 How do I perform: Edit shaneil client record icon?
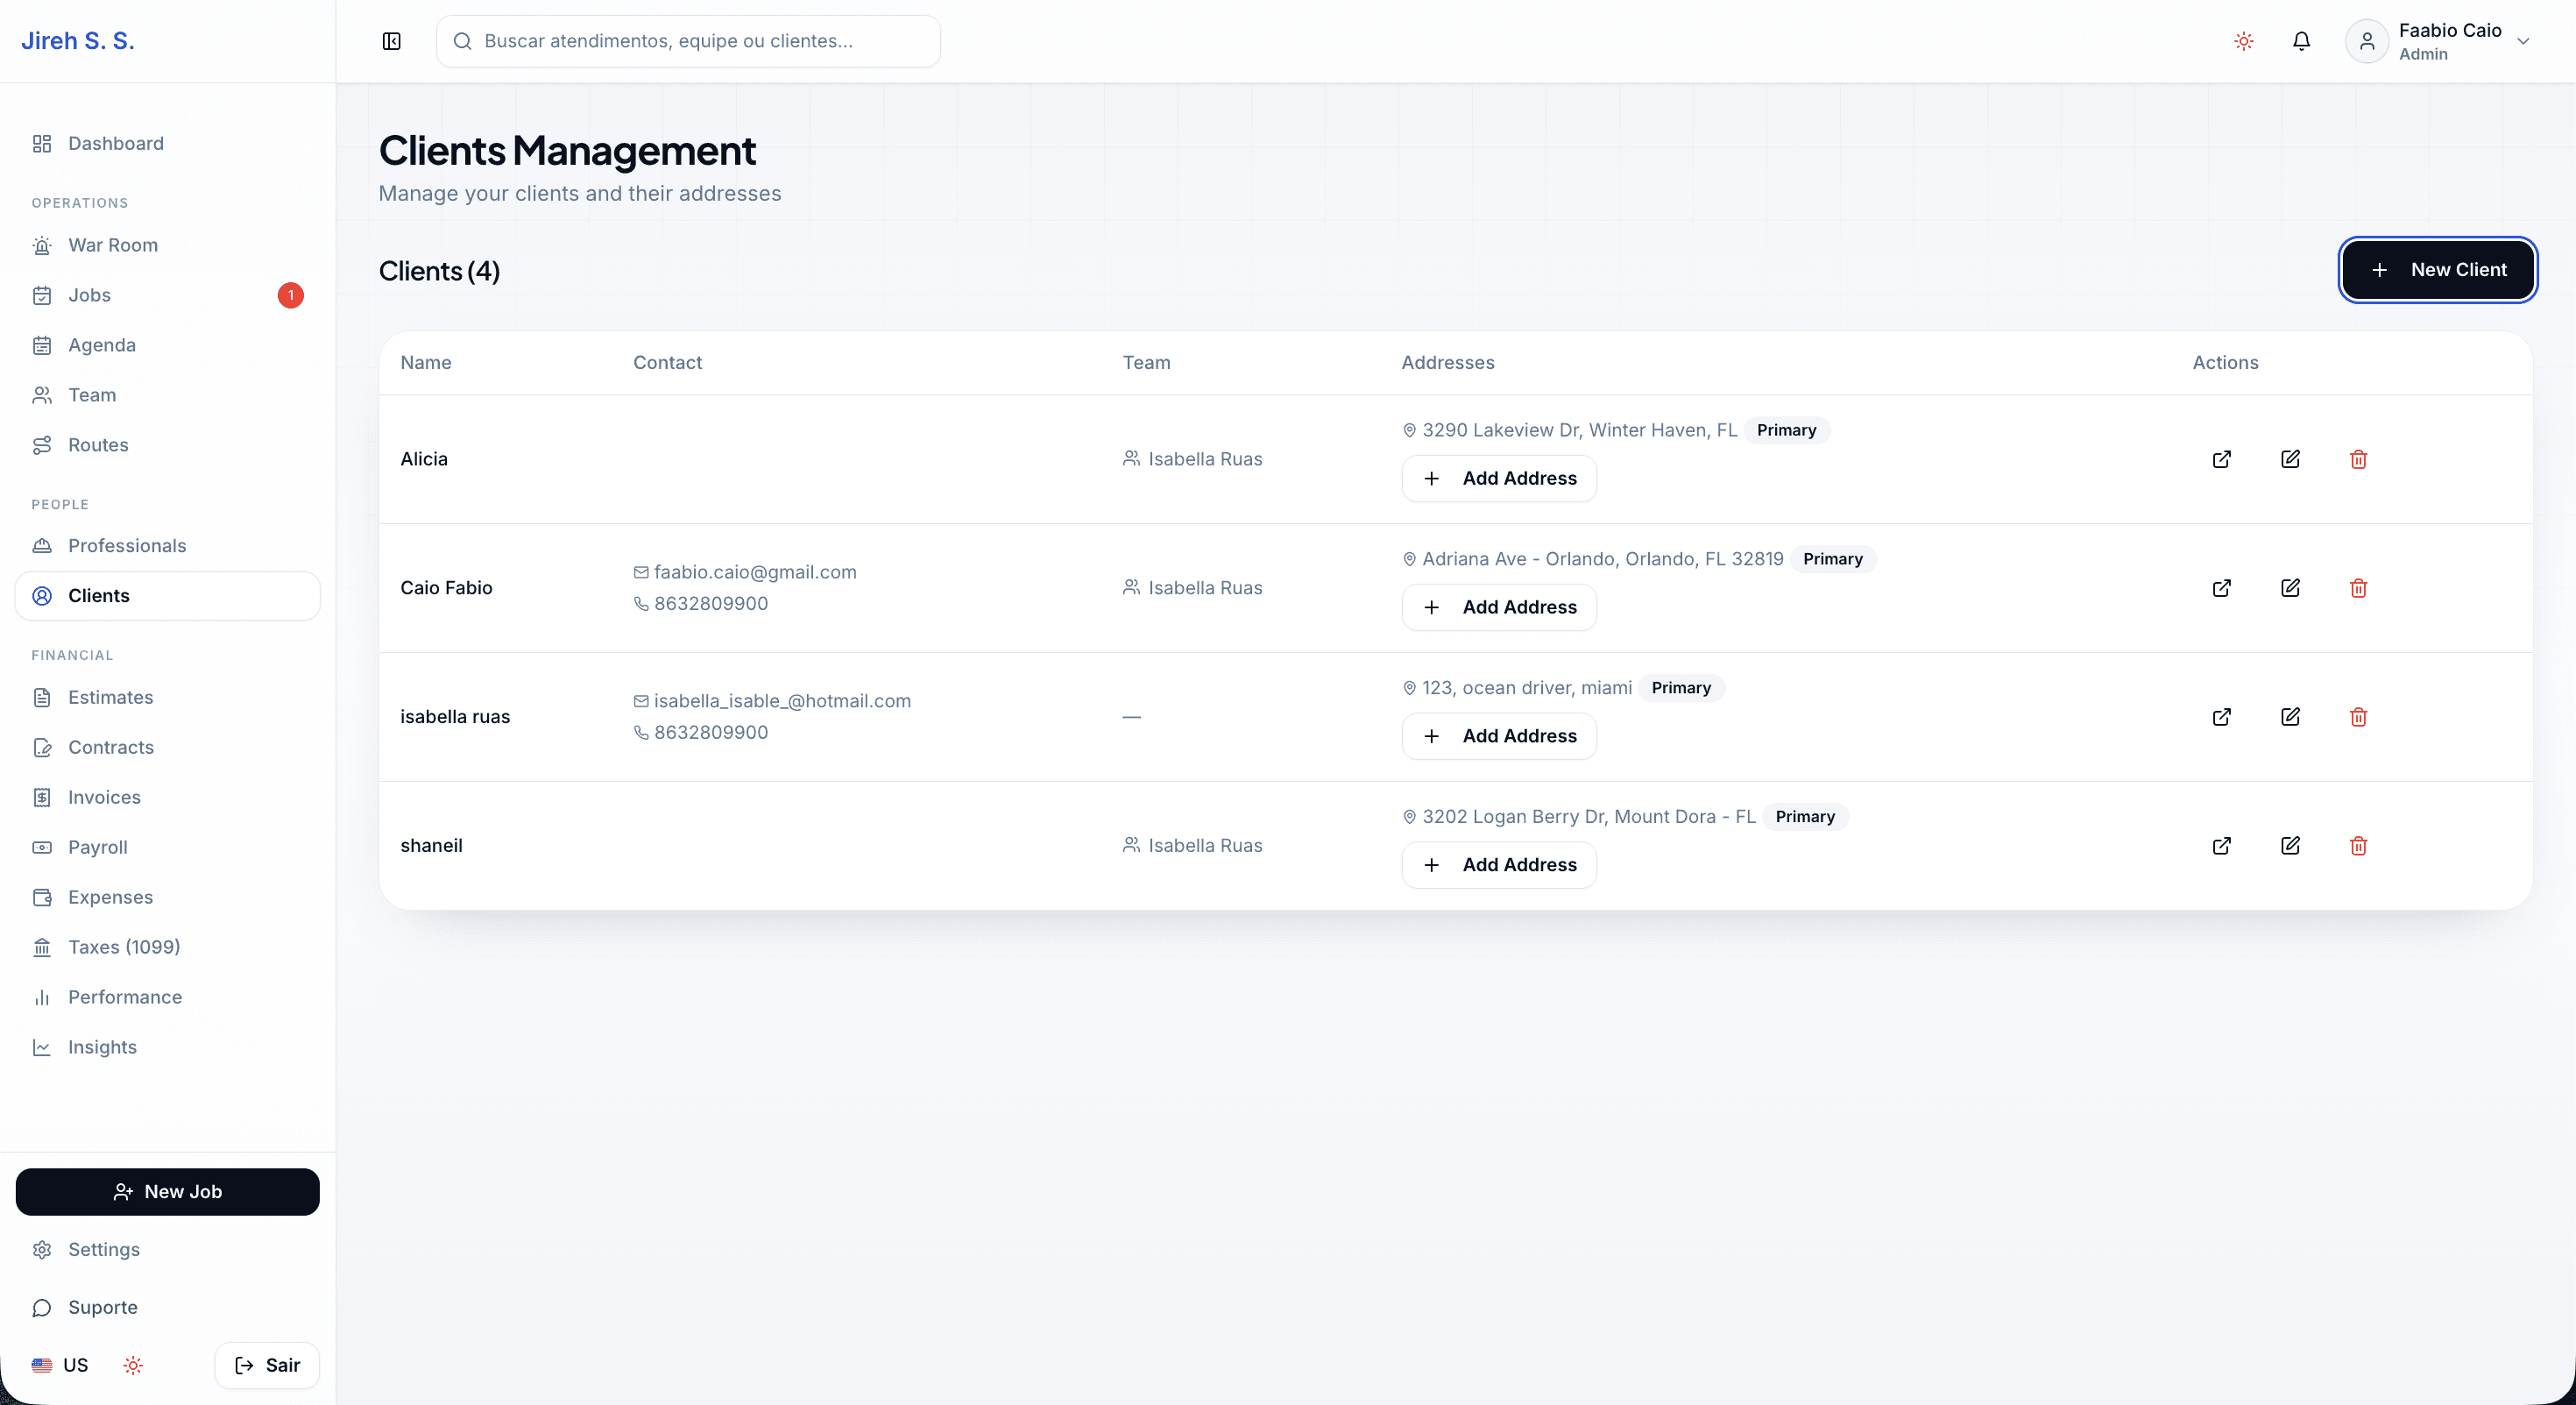[2290, 846]
